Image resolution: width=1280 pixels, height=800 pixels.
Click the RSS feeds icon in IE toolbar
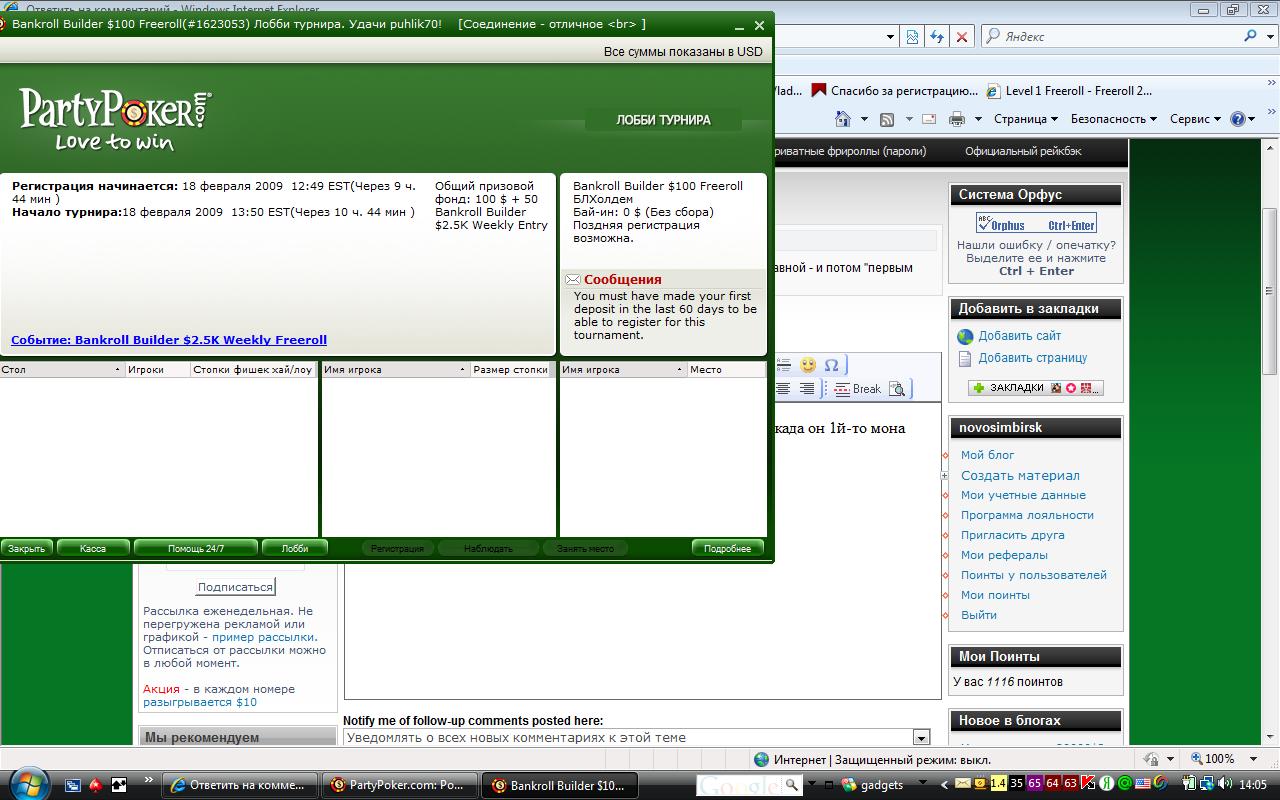(886, 119)
